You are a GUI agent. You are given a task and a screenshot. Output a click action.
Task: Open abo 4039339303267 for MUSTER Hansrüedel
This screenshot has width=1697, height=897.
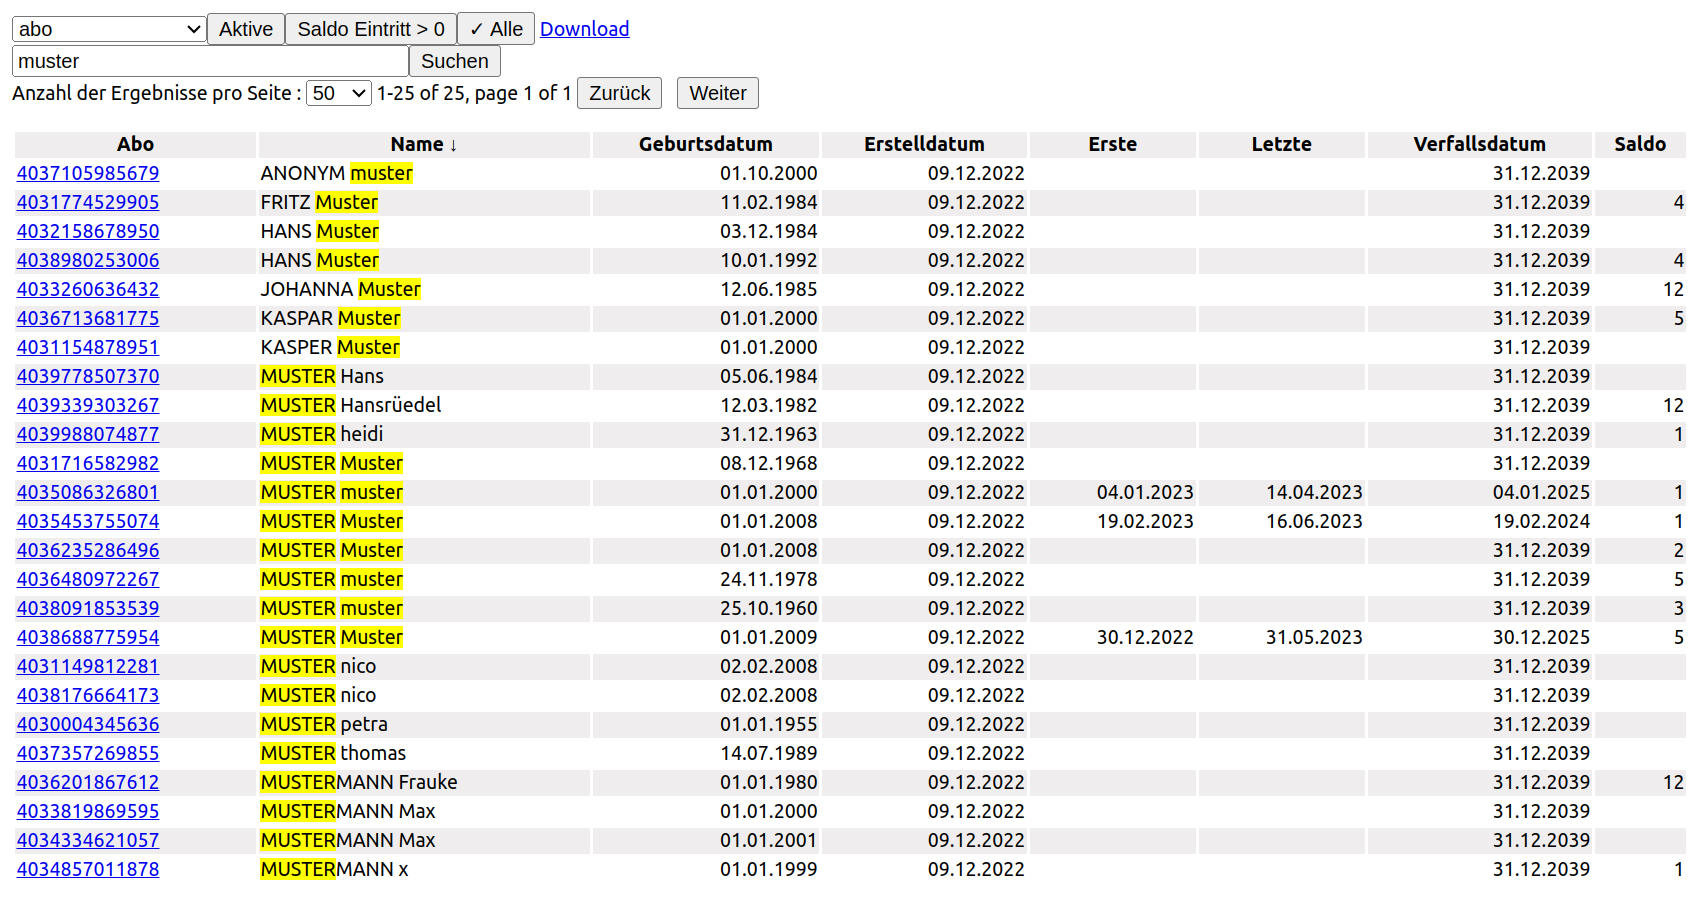[88, 405]
